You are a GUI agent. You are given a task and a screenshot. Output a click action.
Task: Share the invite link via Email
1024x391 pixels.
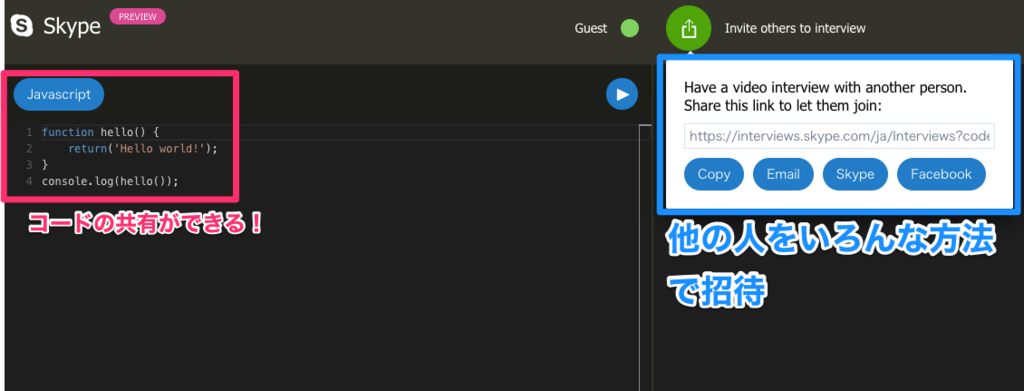pyautogui.click(x=783, y=174)
